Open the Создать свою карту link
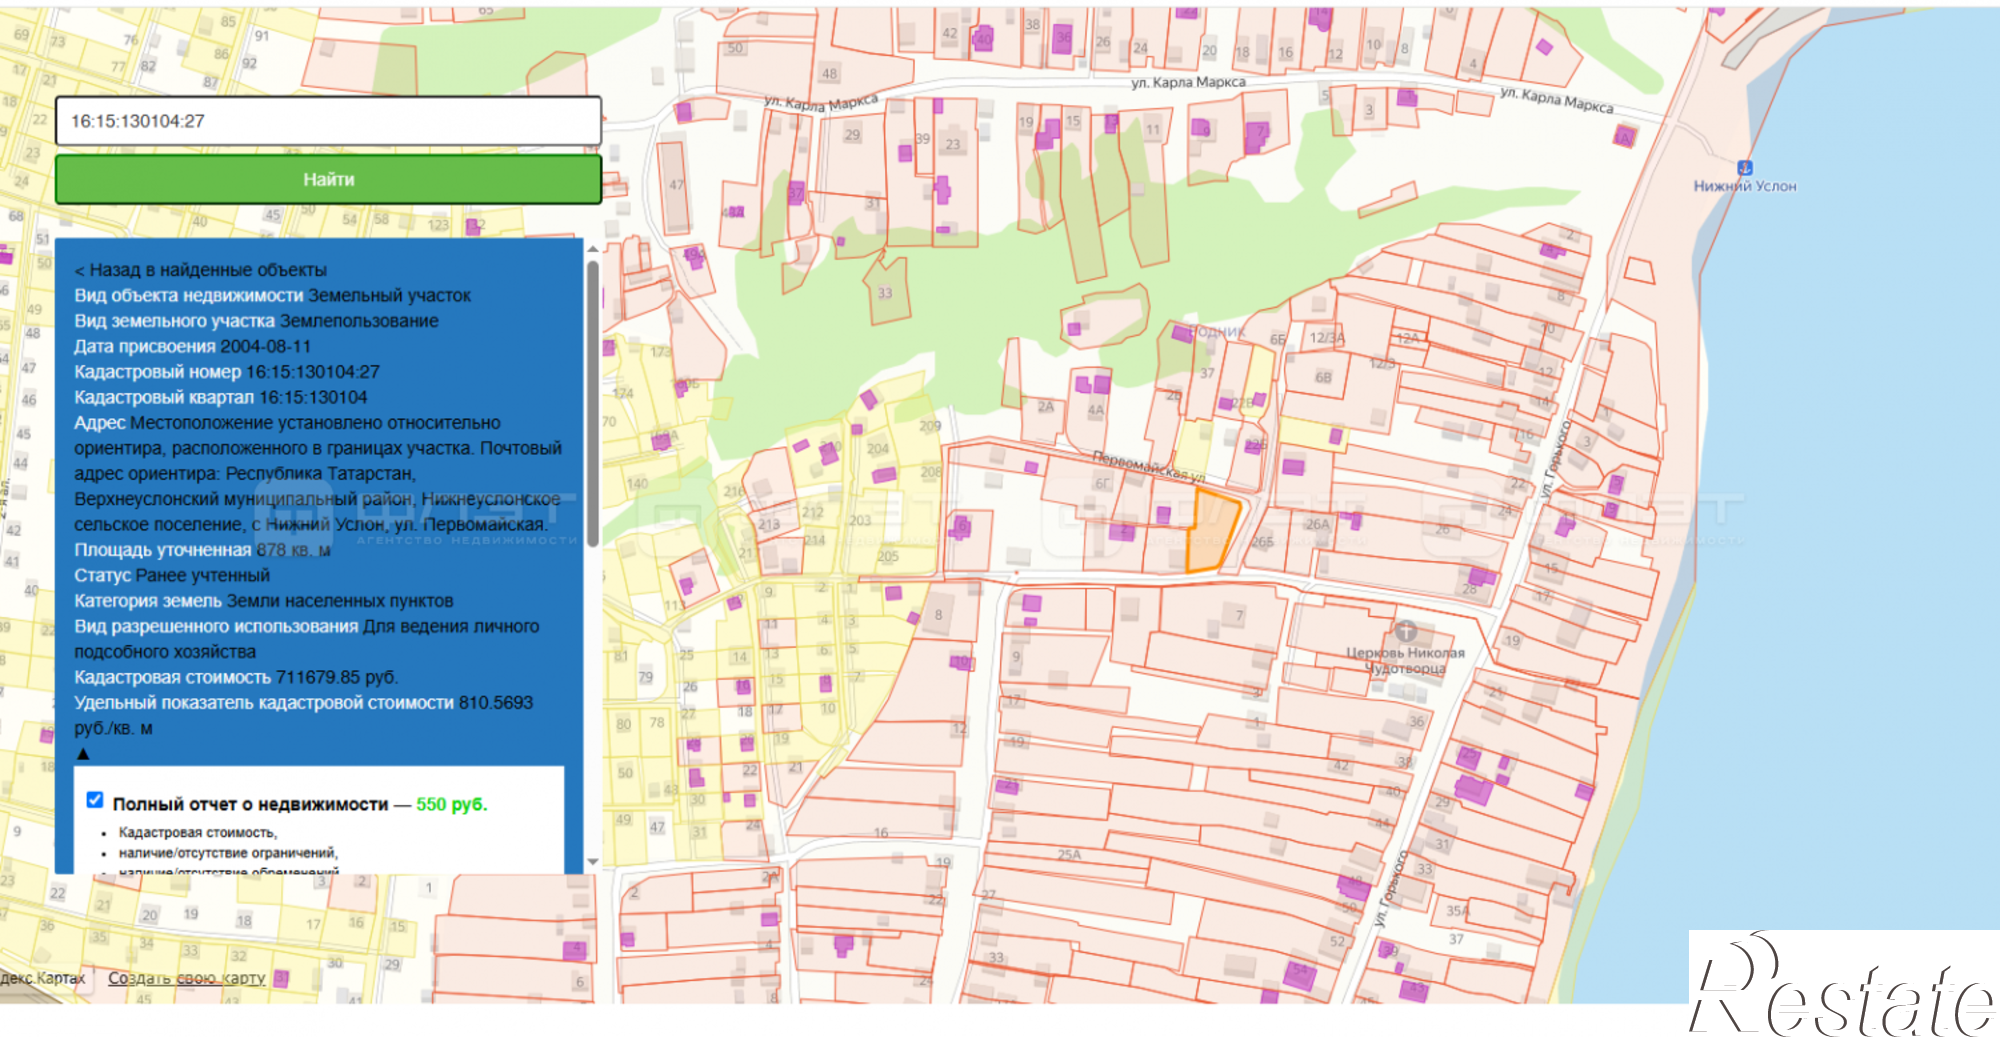The height and width of the screenshot is (1037, 2000). (186, 978)
